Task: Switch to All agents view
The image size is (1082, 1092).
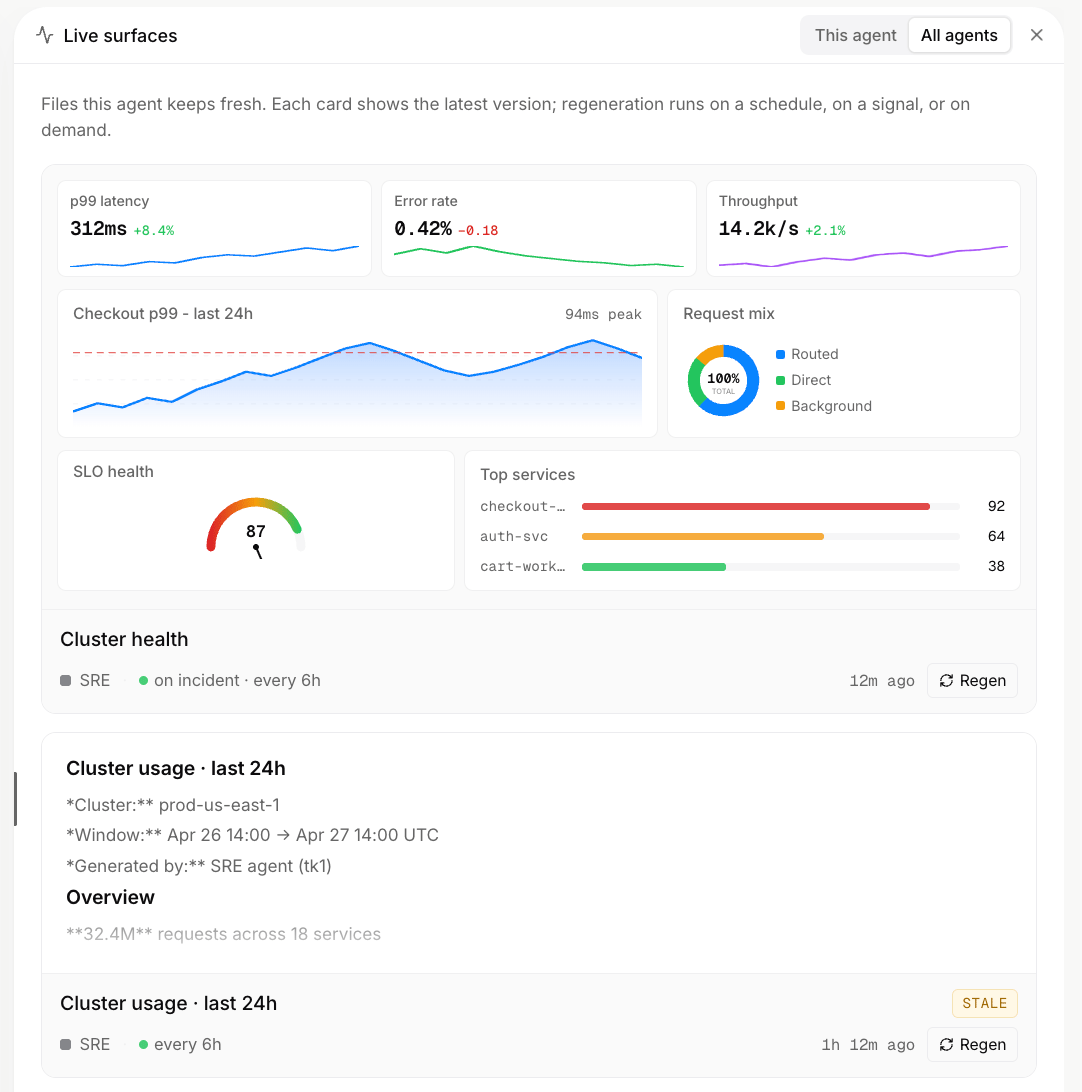Action: click(959, 35)
